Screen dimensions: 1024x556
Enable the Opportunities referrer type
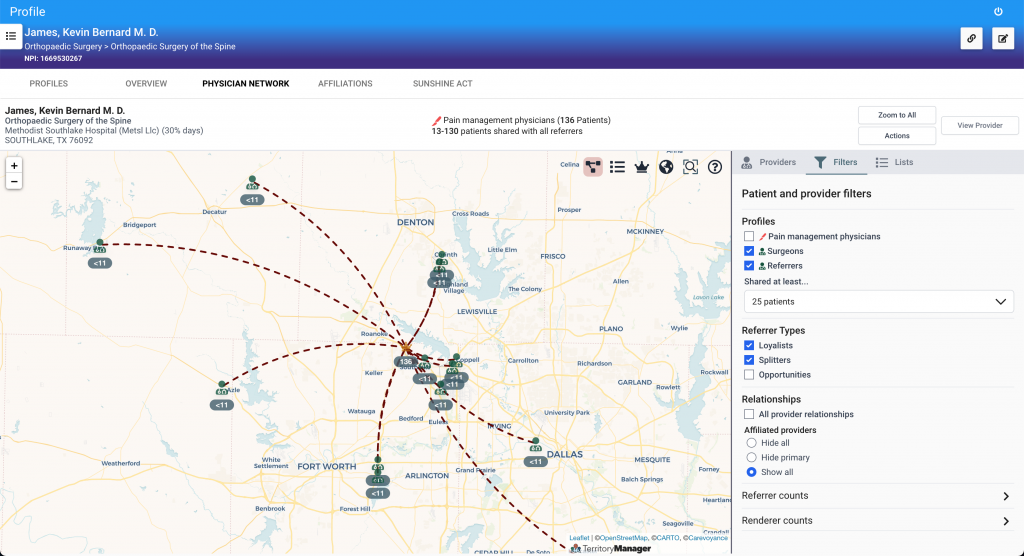point(749,375)
